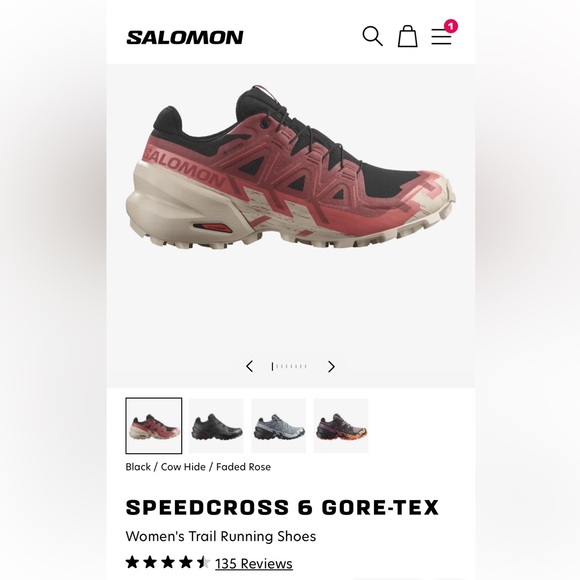Select the all-black shoe color thumbnail
This screenshot has width=580, height=580.
tap(216, 426)
